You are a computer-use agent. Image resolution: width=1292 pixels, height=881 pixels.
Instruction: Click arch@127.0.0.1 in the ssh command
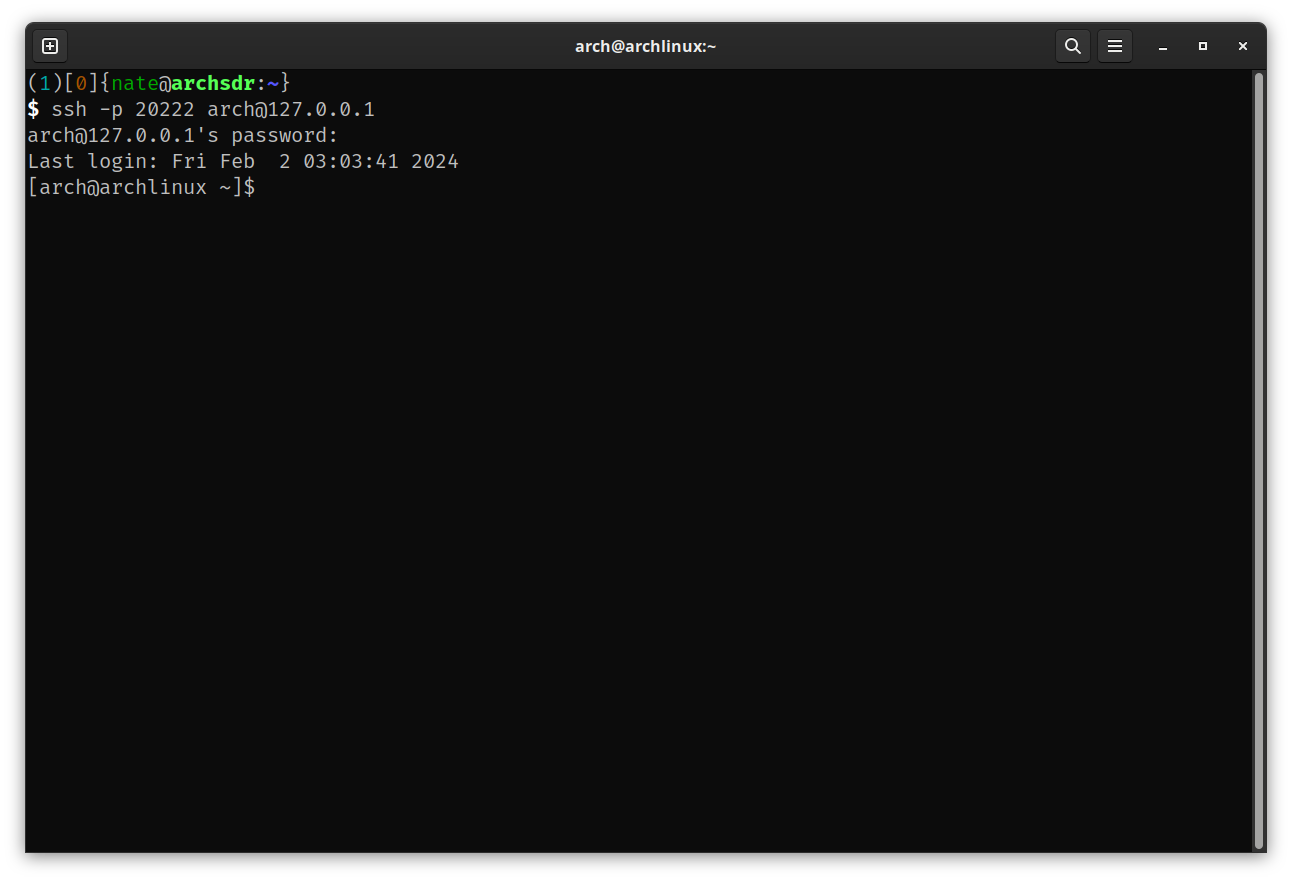pyautogui.click(x=290, y=109)
